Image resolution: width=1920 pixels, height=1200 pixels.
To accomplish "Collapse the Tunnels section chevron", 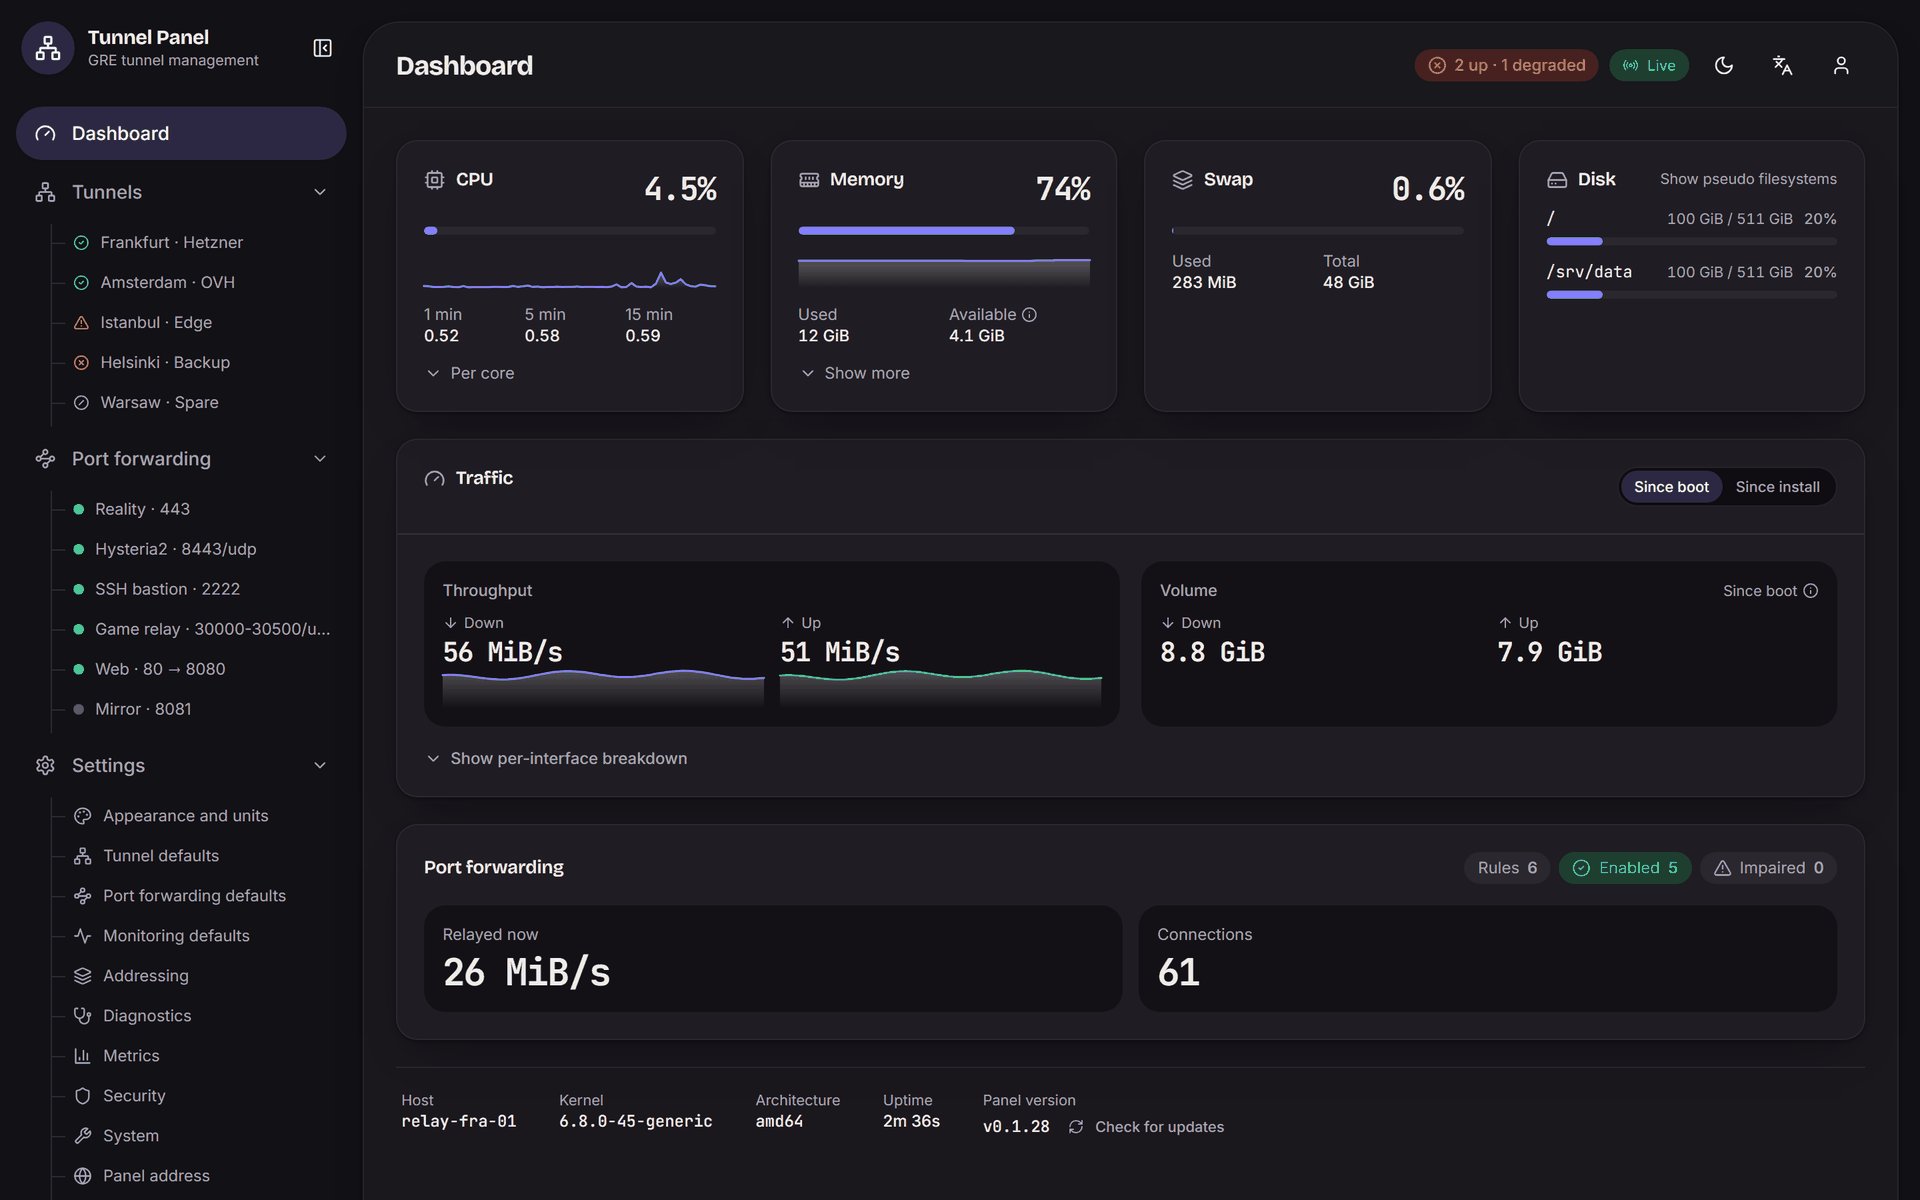I will (x=320, y=192).
